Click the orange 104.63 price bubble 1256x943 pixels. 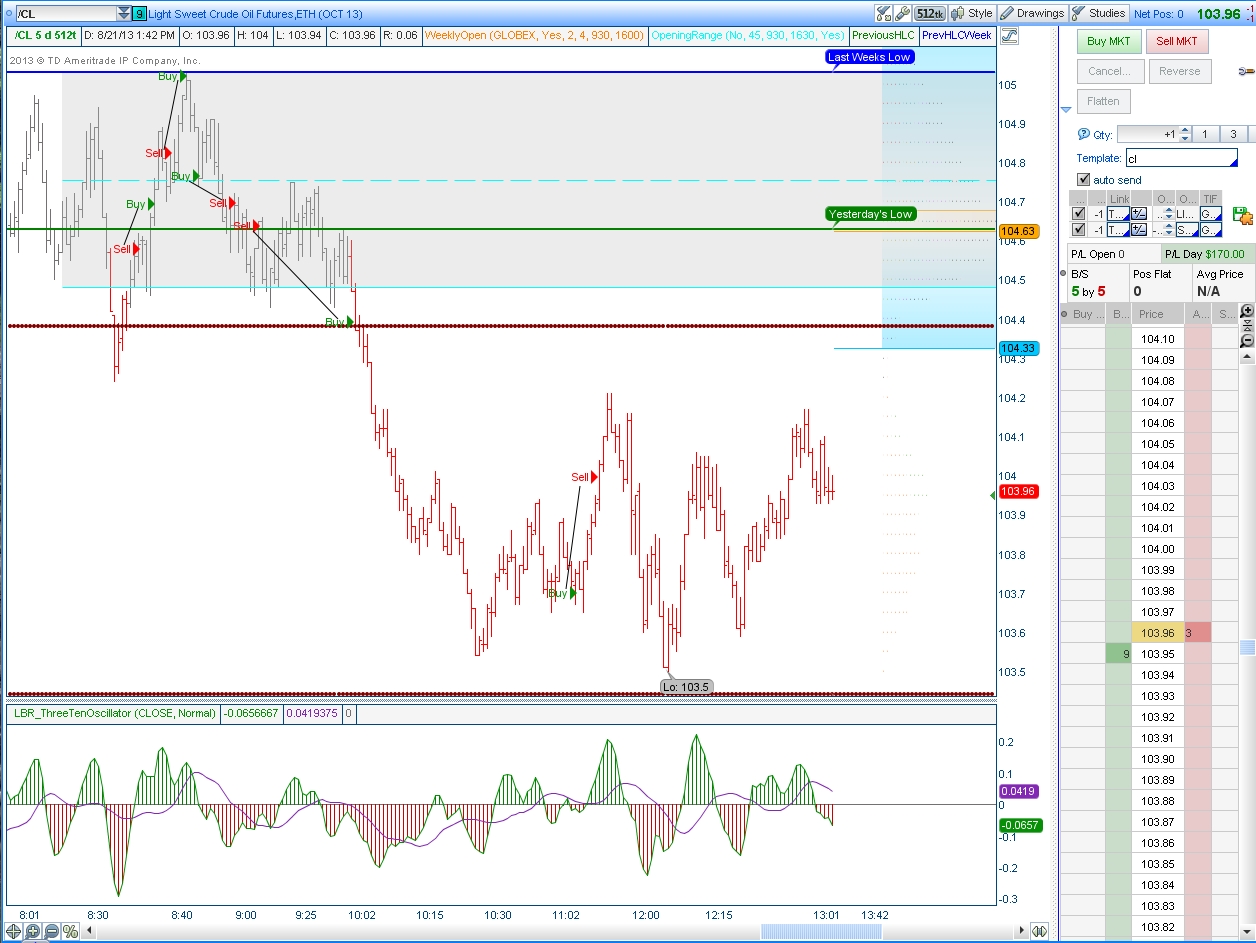1019,231
